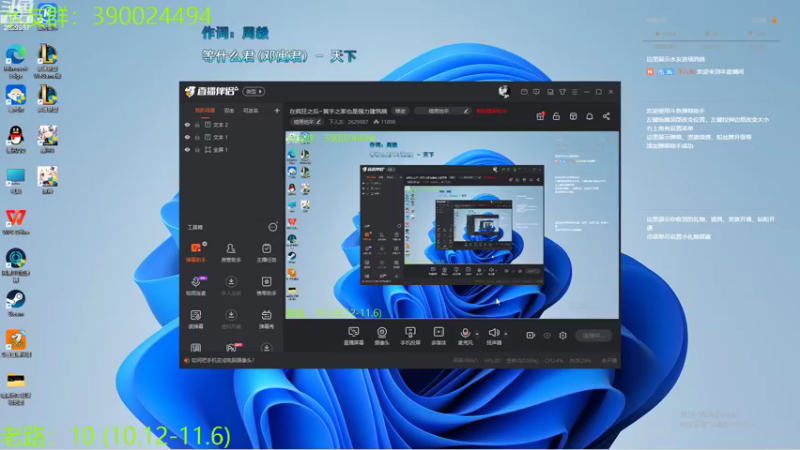This screenshot has height=450, width=800.
Task: Click the unlock padlock icon in header
Action: (x=557, y=116)
